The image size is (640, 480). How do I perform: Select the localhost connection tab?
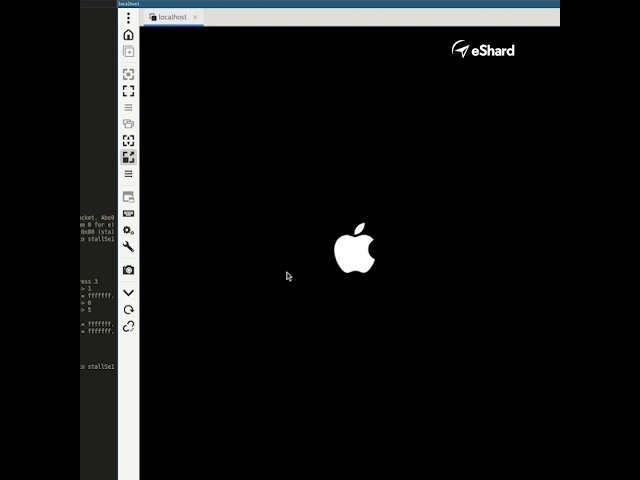(173, 17)
